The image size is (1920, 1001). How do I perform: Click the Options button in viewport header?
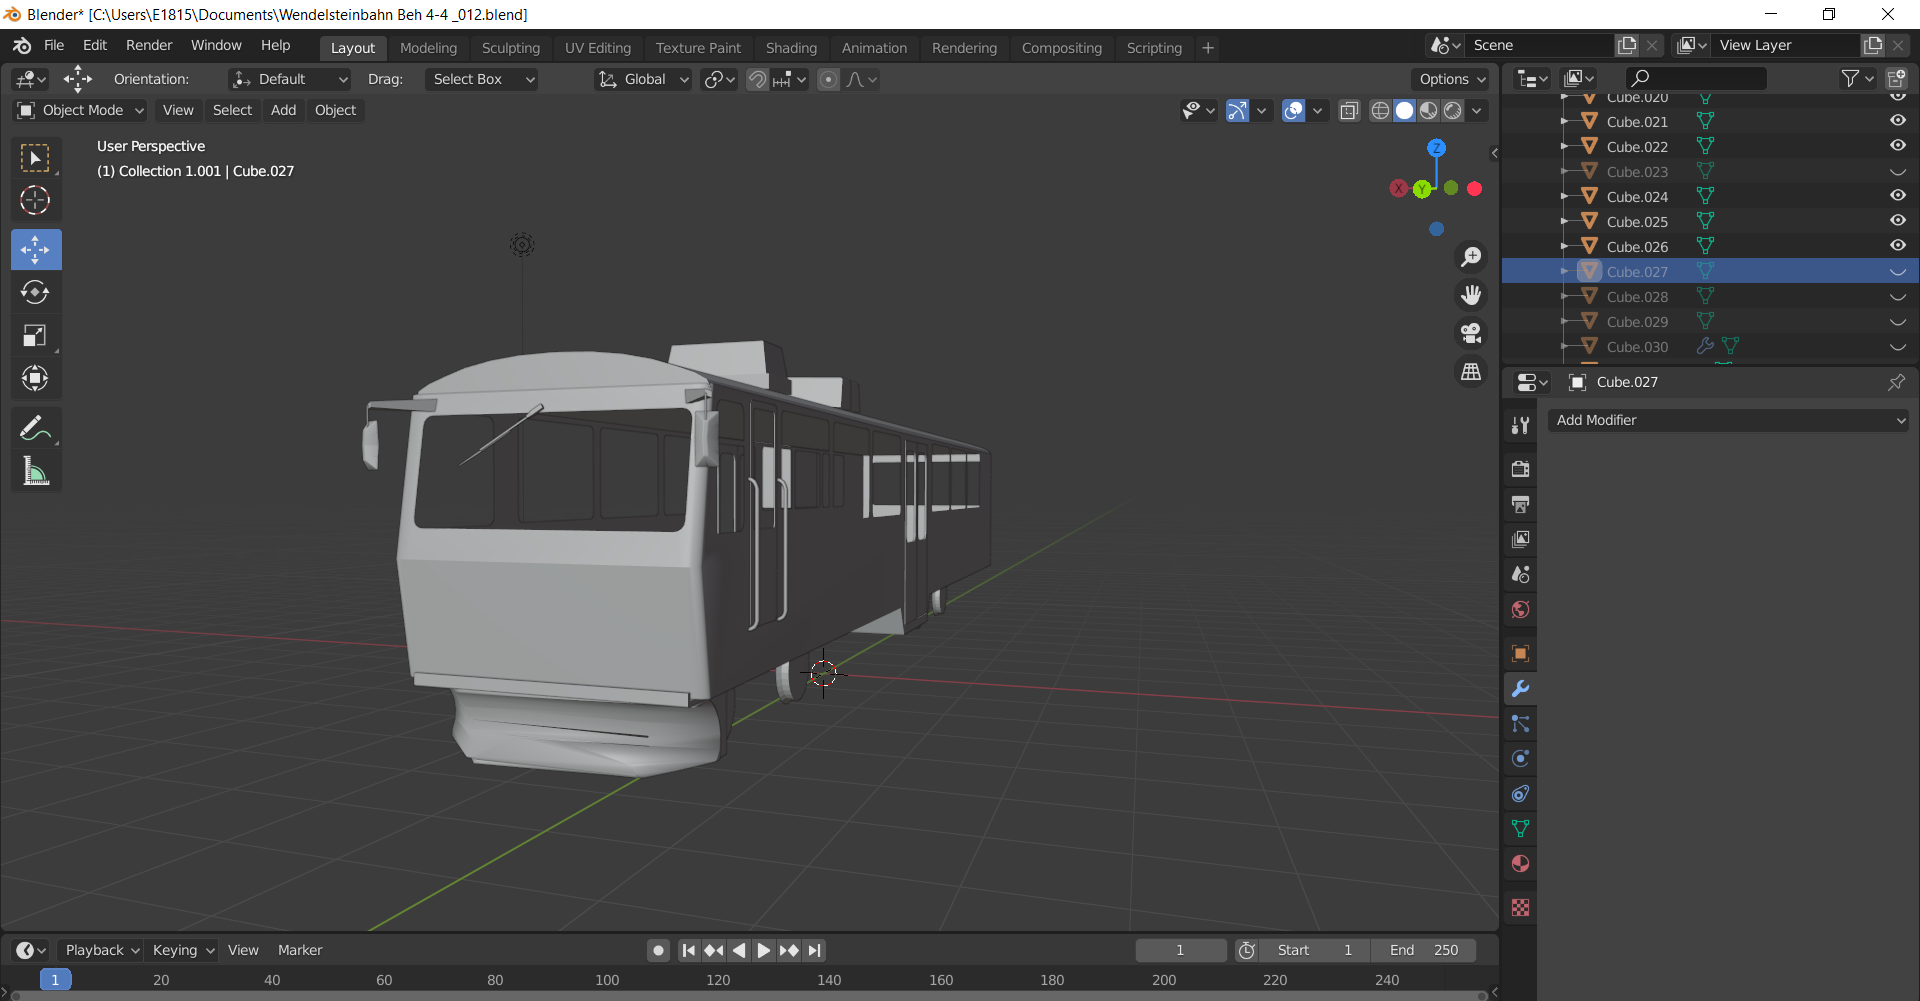coord(1452,79)
